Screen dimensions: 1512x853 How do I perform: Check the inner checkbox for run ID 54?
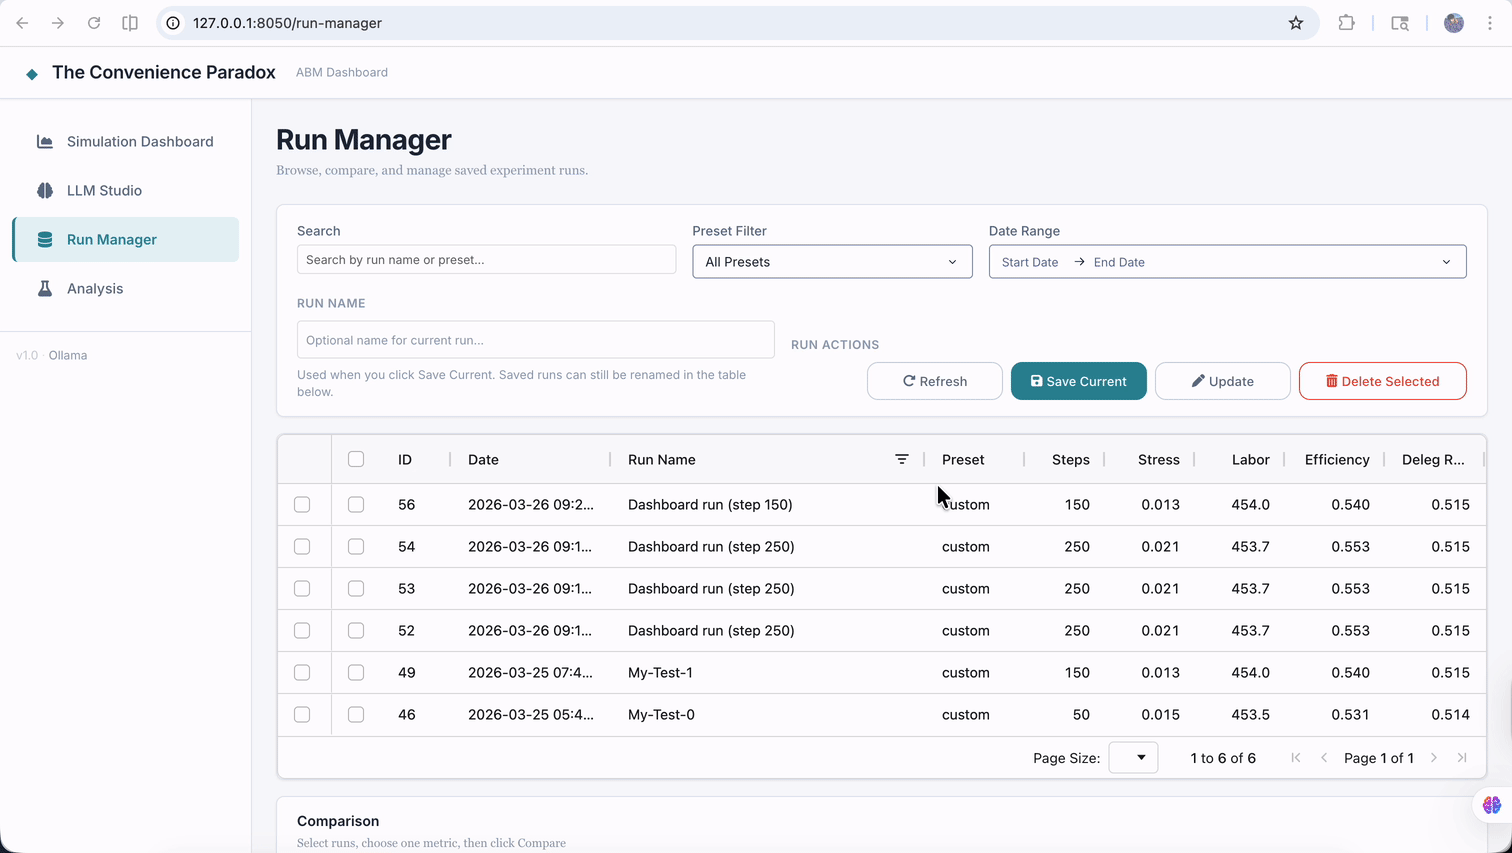pos(356,547)
